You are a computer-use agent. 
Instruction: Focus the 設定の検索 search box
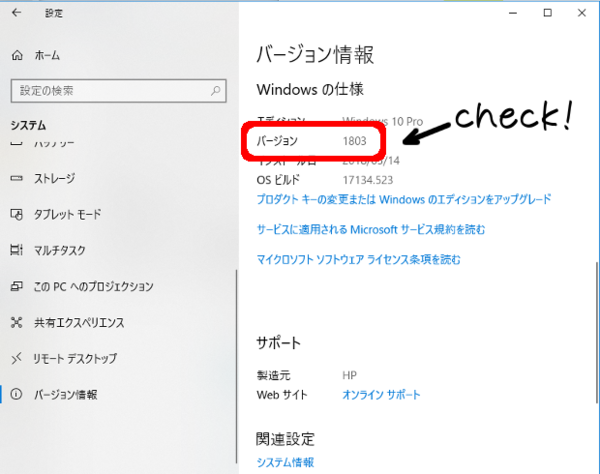click(x=119, y=91)
